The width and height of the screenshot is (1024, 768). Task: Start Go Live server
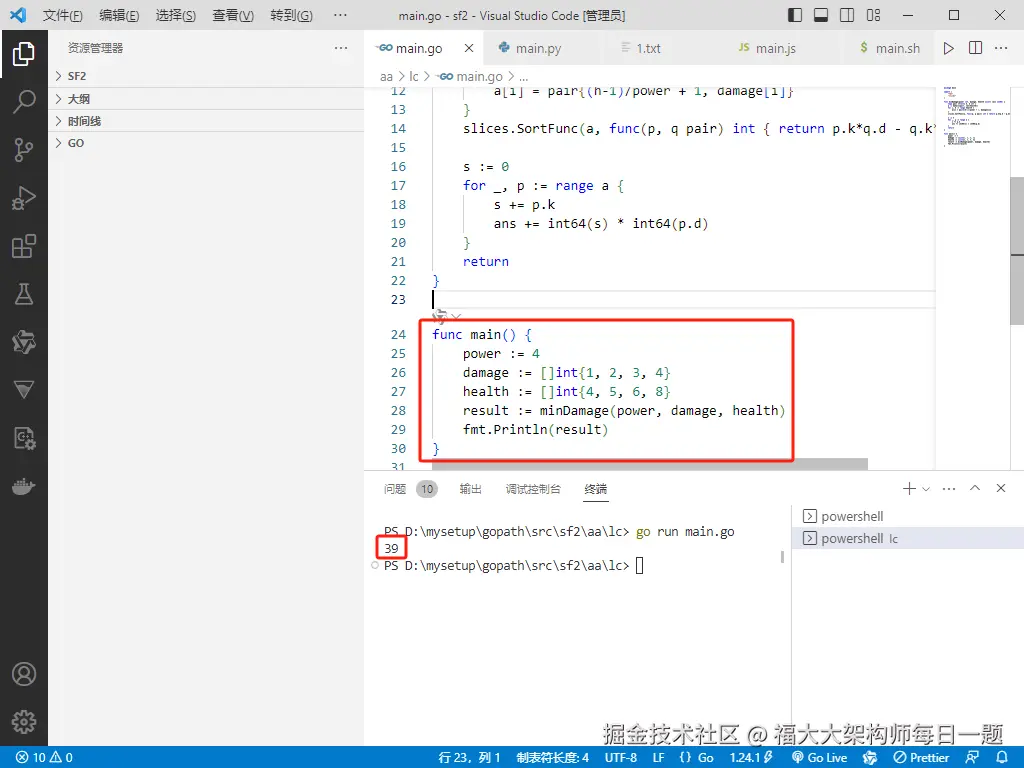click(820, 758)
